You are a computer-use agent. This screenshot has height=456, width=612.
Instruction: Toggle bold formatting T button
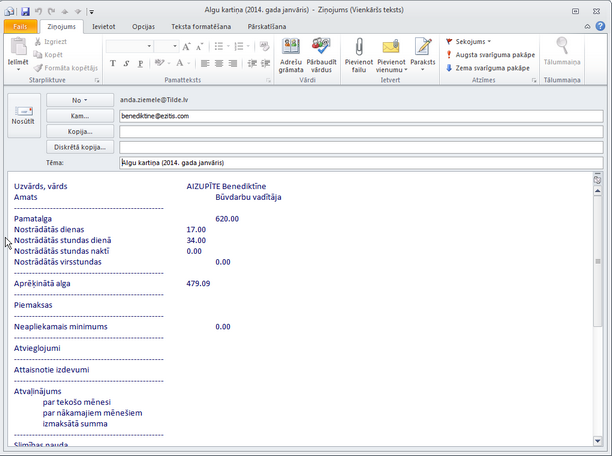[x=113, y=63]
